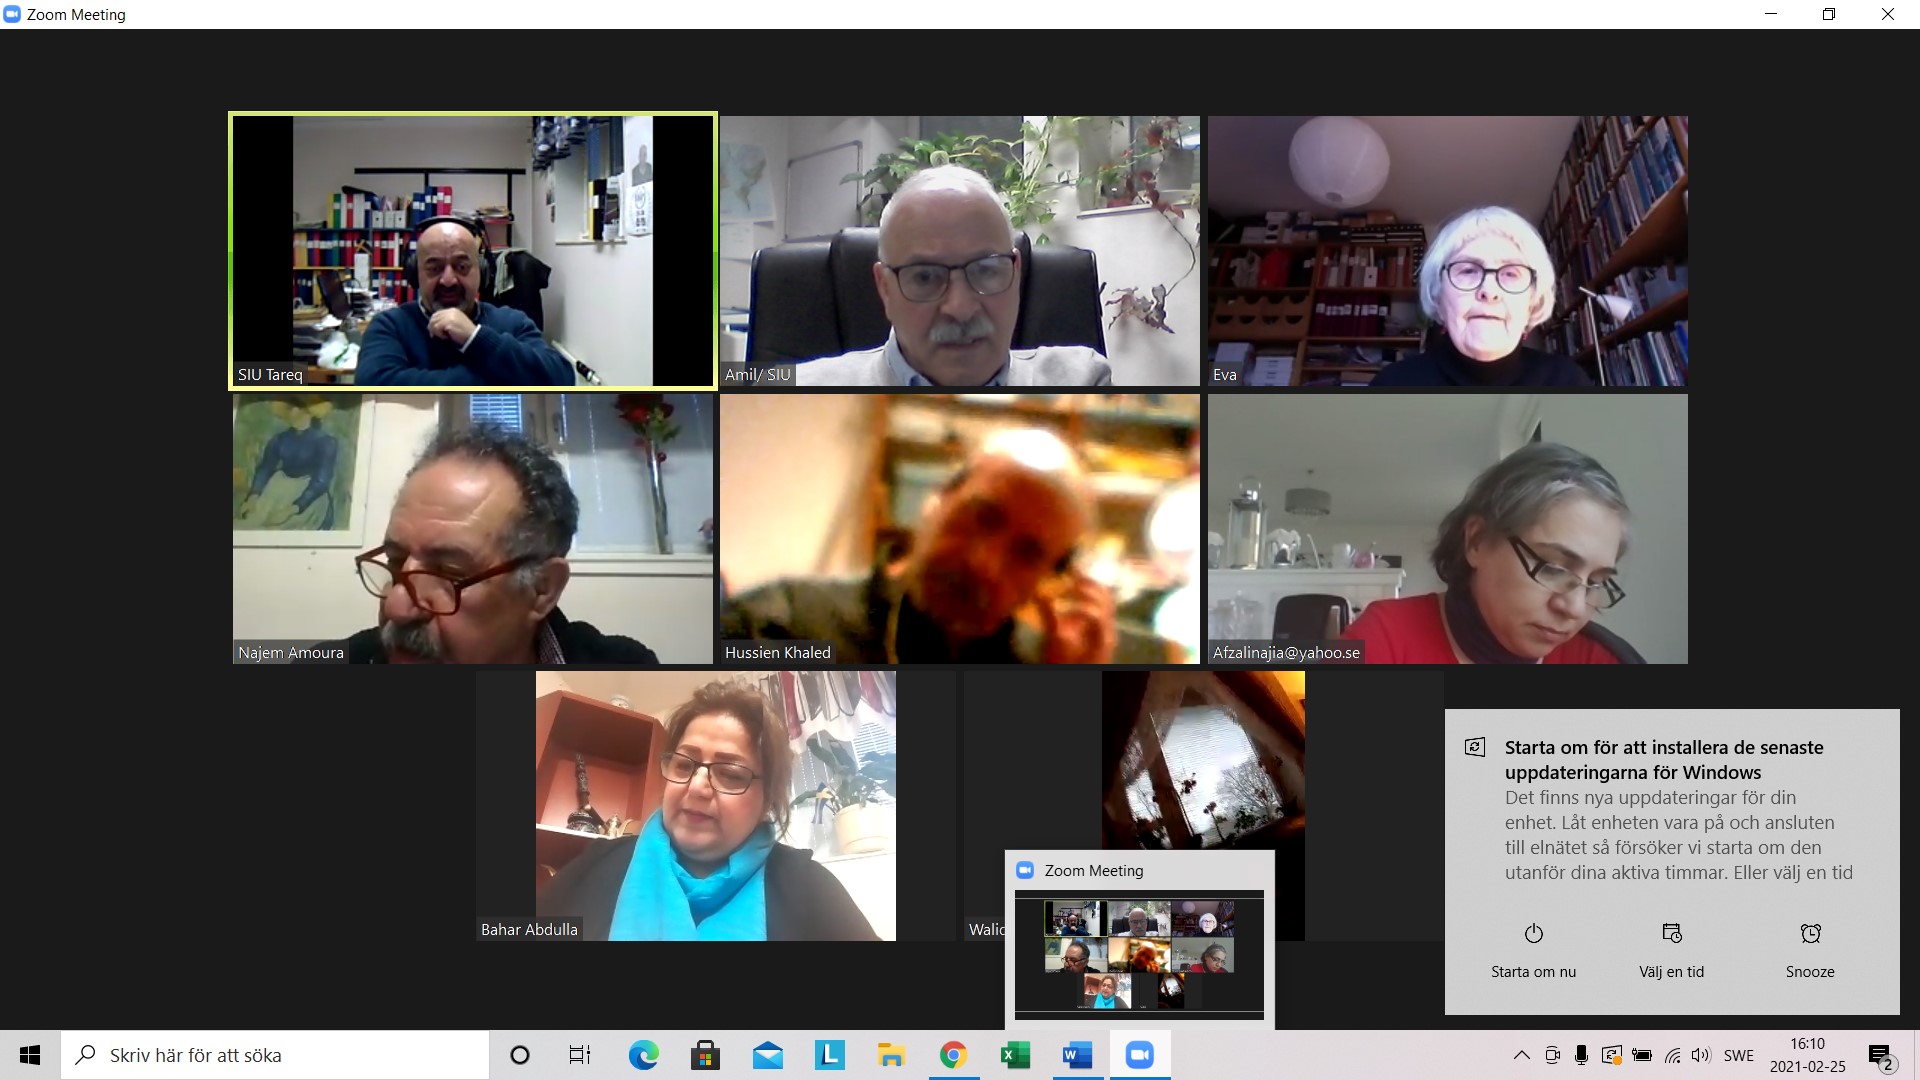The width and height of the screenshot is (1920, 1080).
Task: Click the SIU Tareq name label
Action: pos(270,375)
